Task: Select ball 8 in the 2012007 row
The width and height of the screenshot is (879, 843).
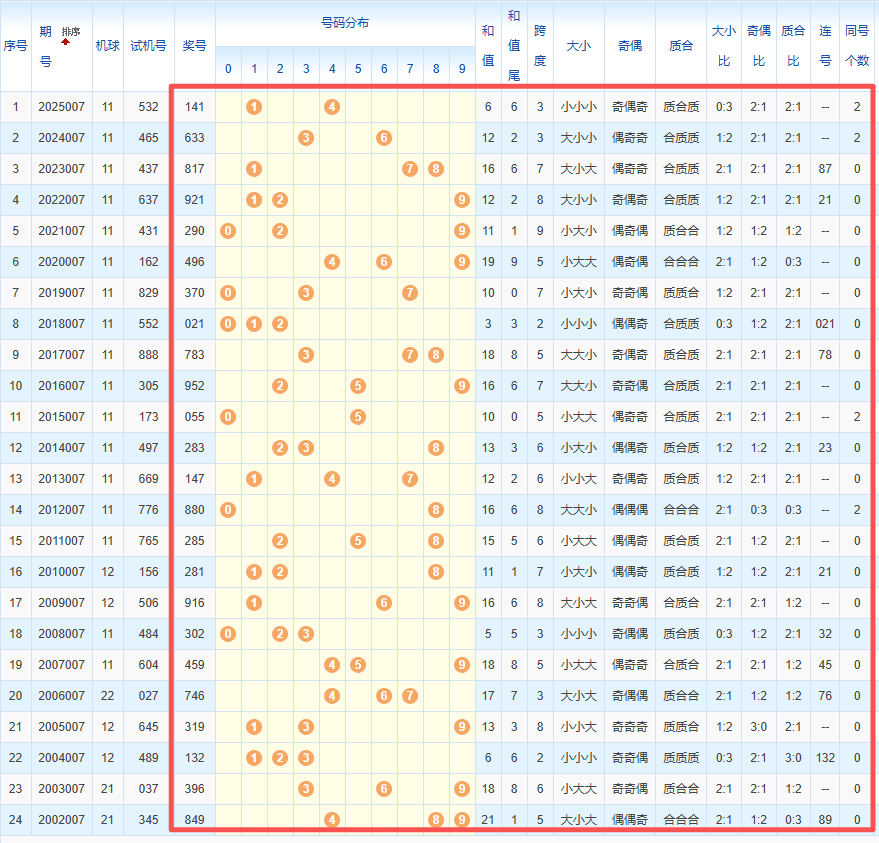Action: [x=436, y=510]
